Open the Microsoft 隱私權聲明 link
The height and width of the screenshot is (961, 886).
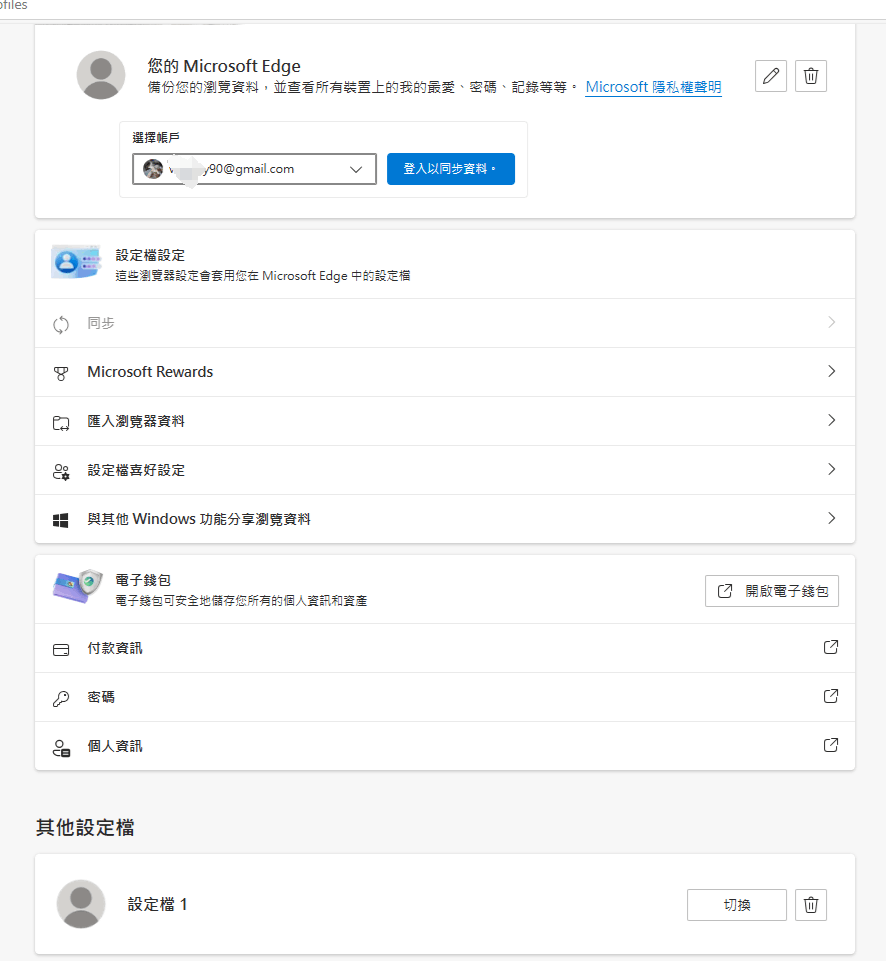click(653, 87)
